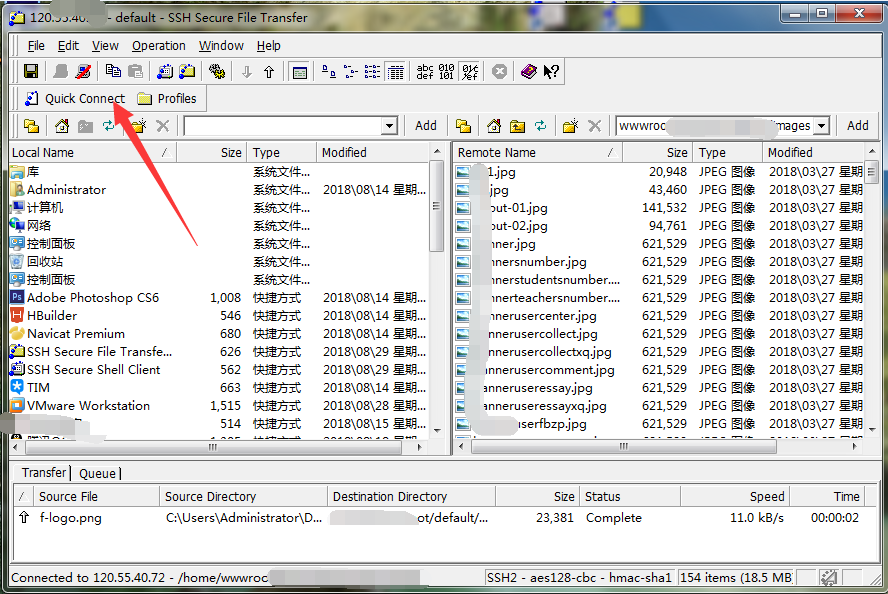Viewport: 888px width, 594px height.
Task: Switch to list view icon
Action: [x=373, y=71]
